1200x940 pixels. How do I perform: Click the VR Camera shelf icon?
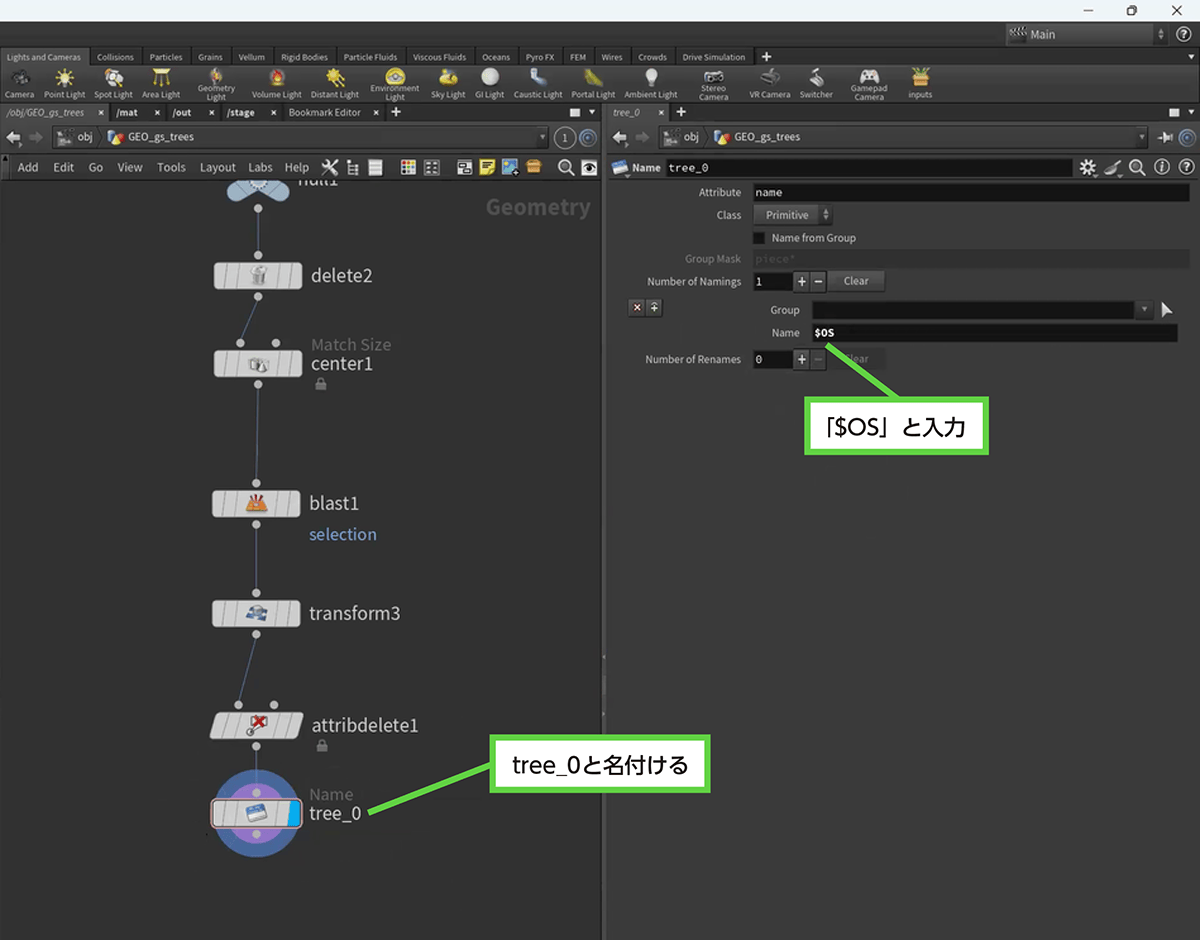pos(769,81)
